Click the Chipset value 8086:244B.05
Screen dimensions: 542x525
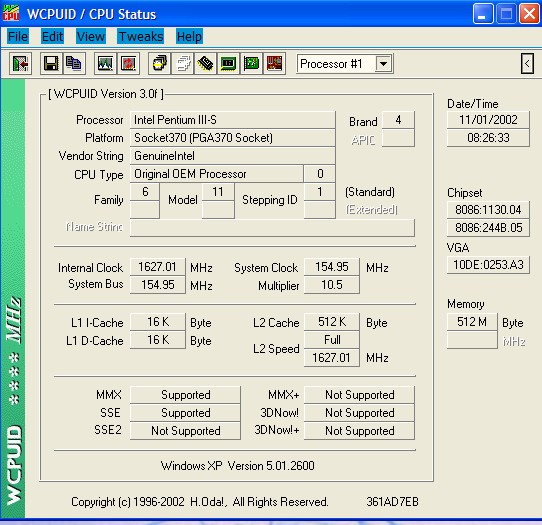[488, 228]
